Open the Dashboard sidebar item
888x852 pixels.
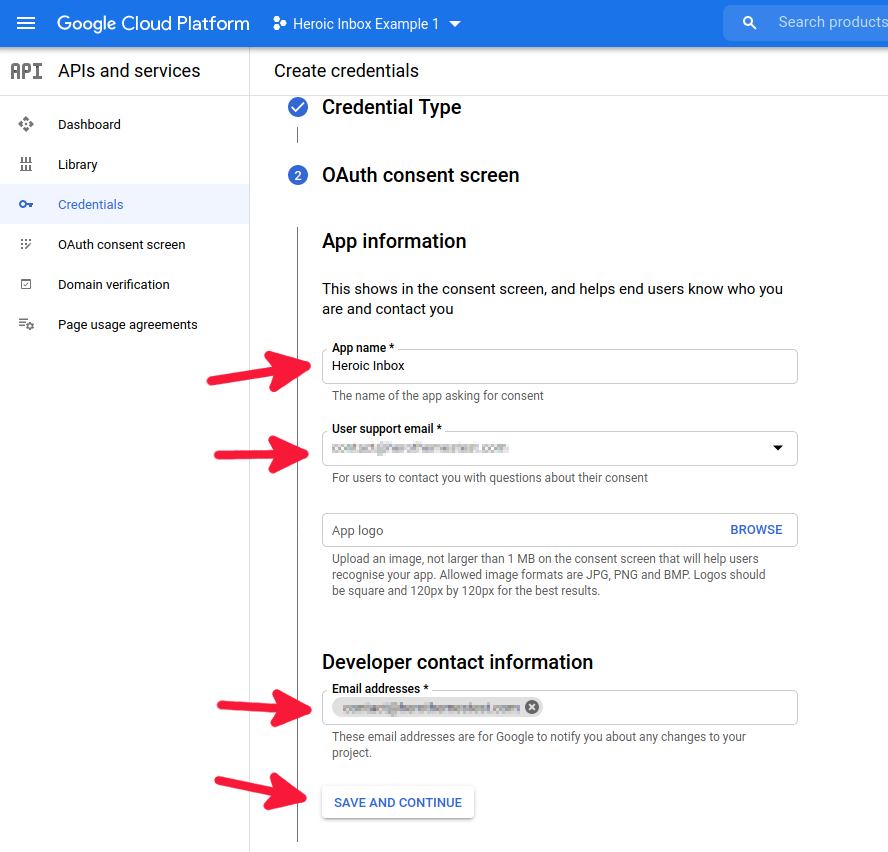[x=125, y=124]
